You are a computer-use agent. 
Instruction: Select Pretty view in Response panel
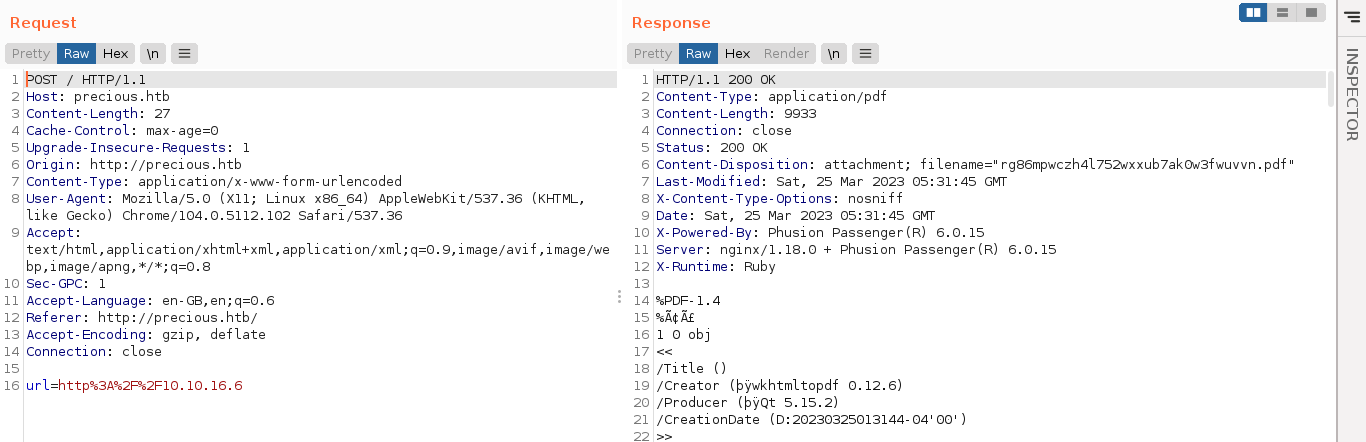tap(653, 54)
